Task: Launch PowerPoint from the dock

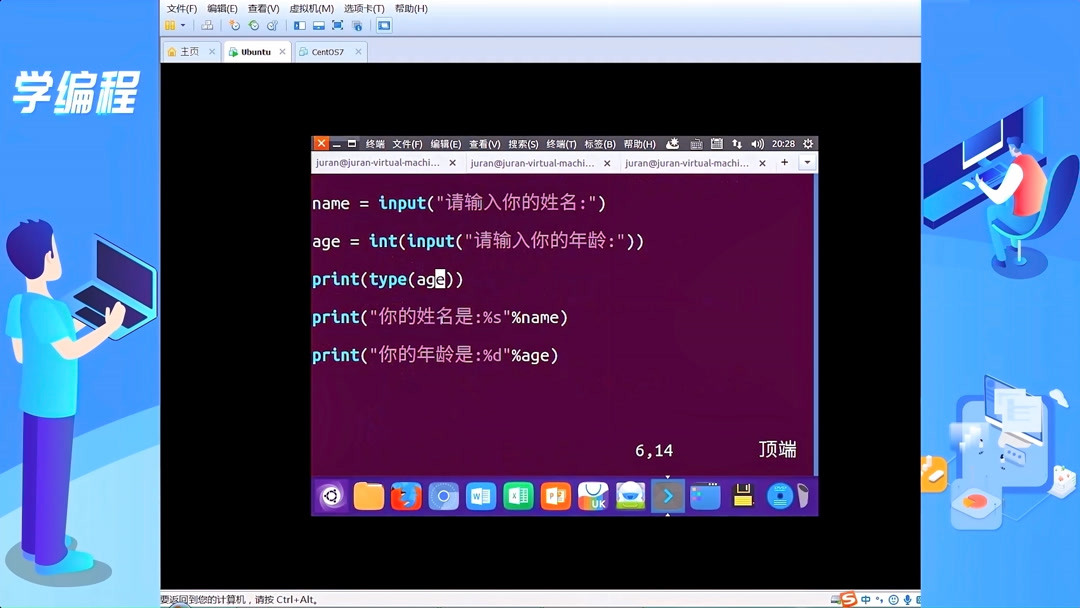Action: [556, 496]
